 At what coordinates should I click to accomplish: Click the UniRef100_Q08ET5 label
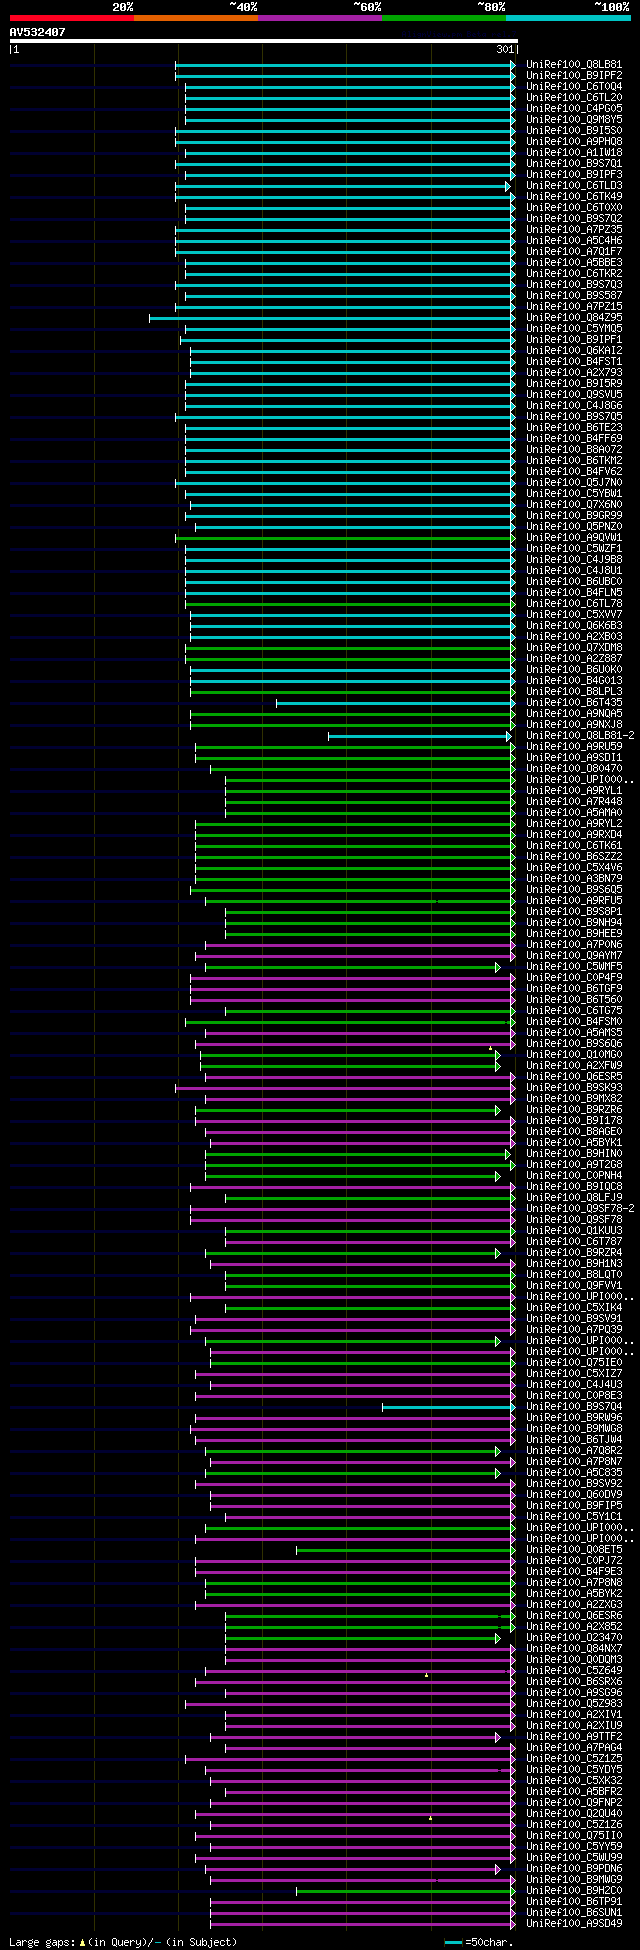(574, 1549)
